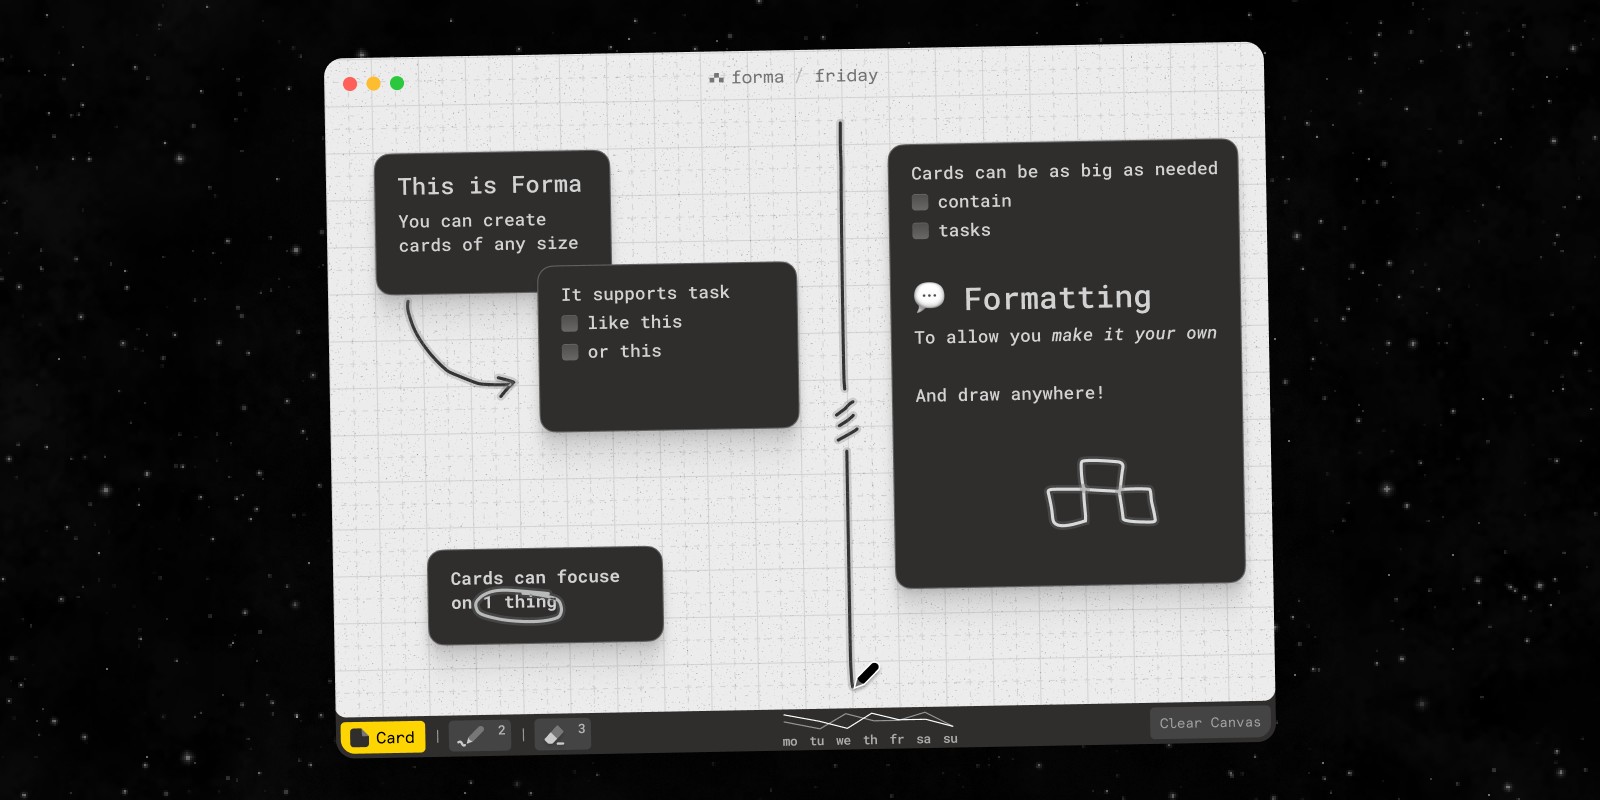Image resolution: width=1600 pixels, height=800 pixels.
Task: Click 'To allow you make it your own'
Action: click(x=1065, y=335)
